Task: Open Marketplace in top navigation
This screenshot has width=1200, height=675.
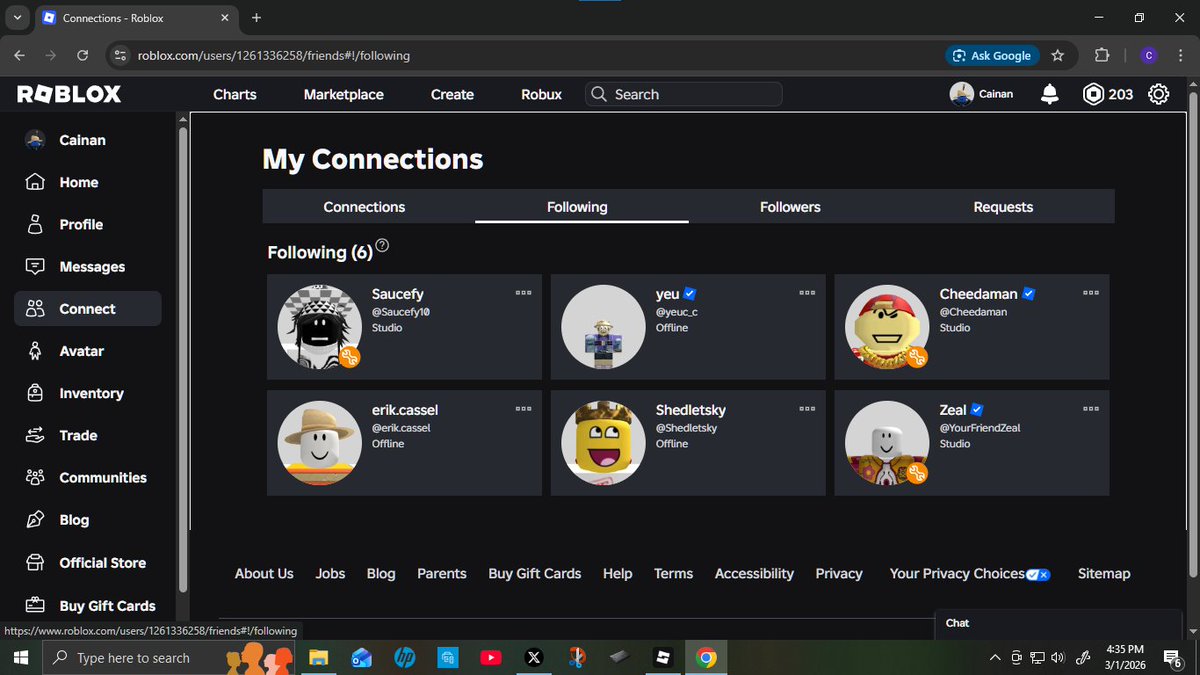Action: 344,94
